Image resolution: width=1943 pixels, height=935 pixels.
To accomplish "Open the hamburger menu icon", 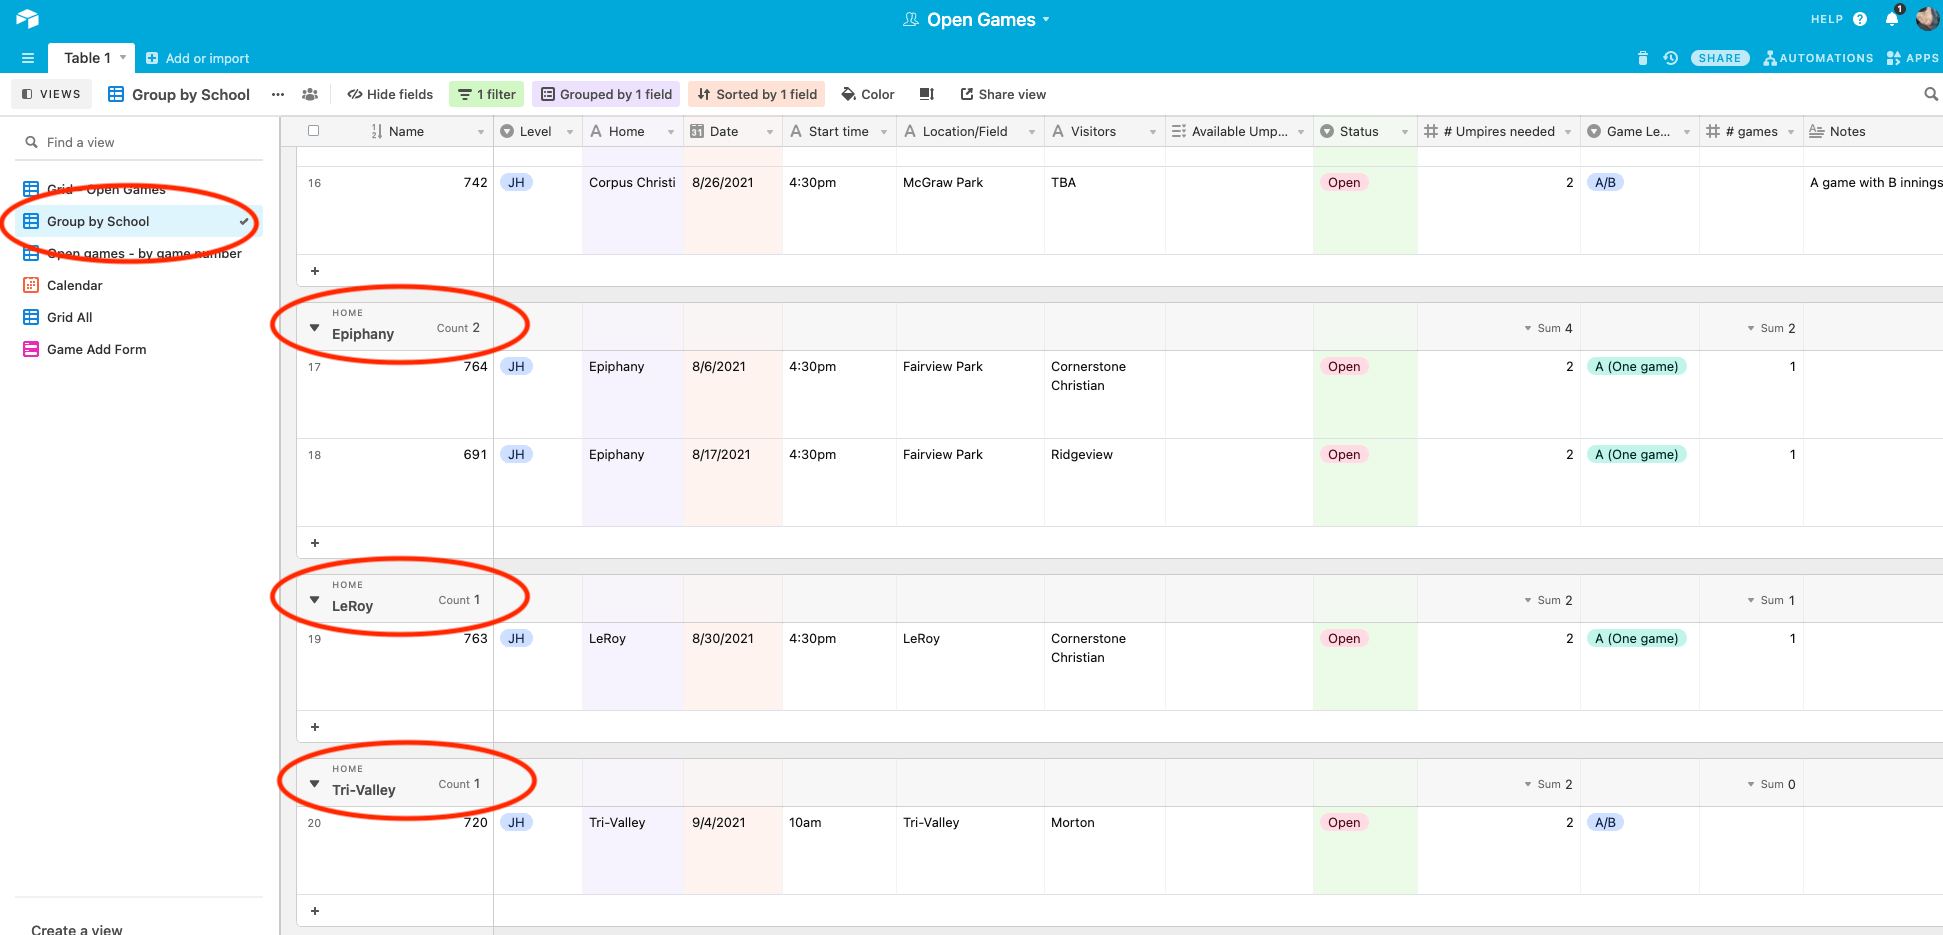I will point(28,58).
